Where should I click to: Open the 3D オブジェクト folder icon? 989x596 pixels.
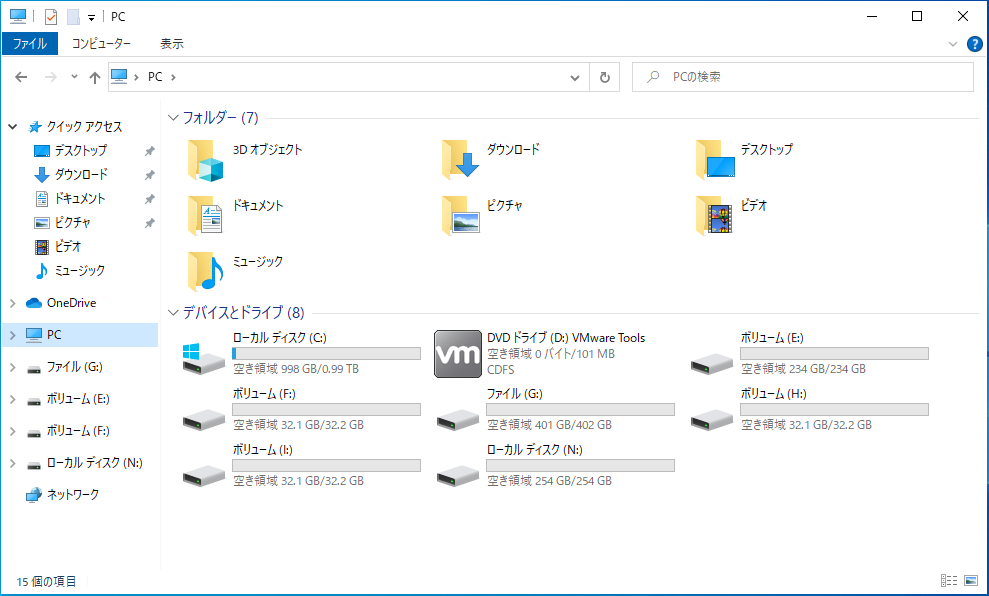(x=206, y=161)
